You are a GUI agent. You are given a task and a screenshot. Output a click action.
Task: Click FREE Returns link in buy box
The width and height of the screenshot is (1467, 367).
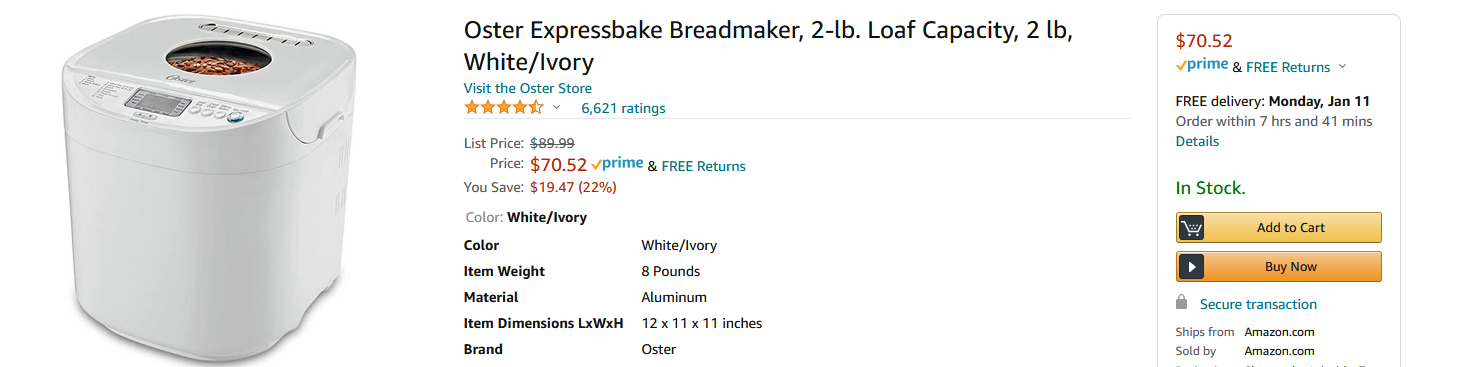click(1288, 67)
